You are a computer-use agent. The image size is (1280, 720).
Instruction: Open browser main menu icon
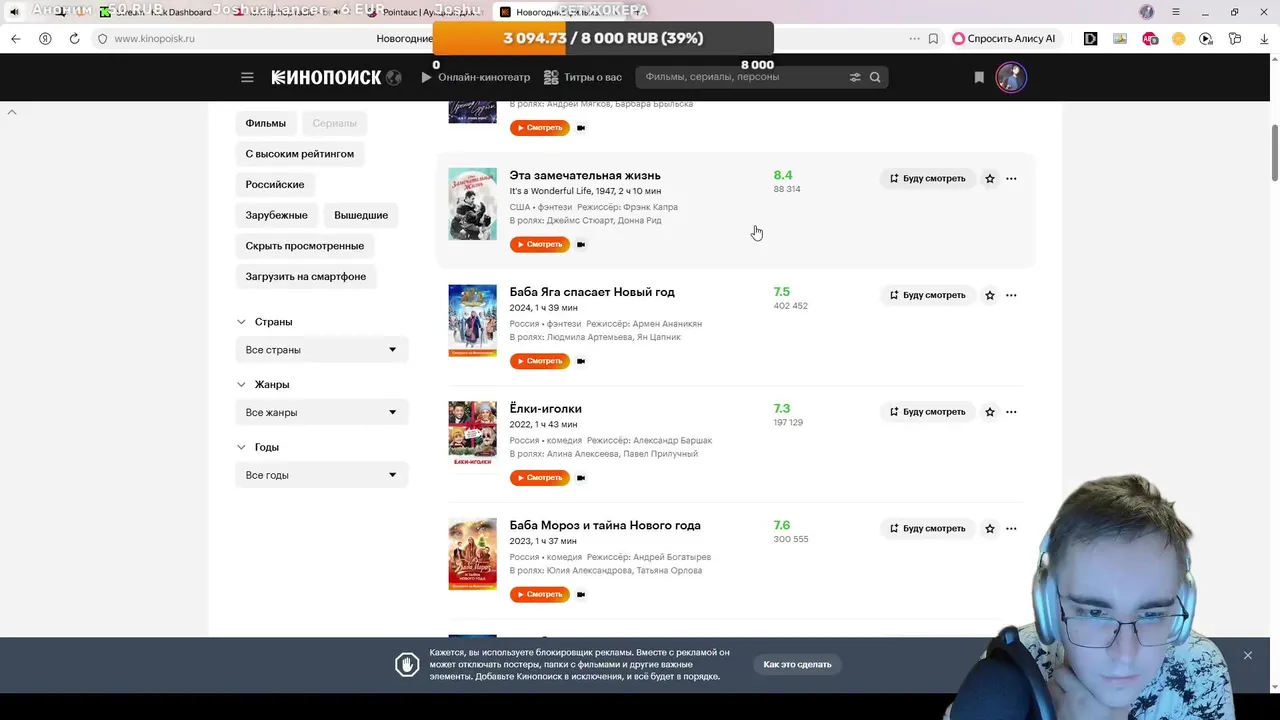[x=1176, y=12]
